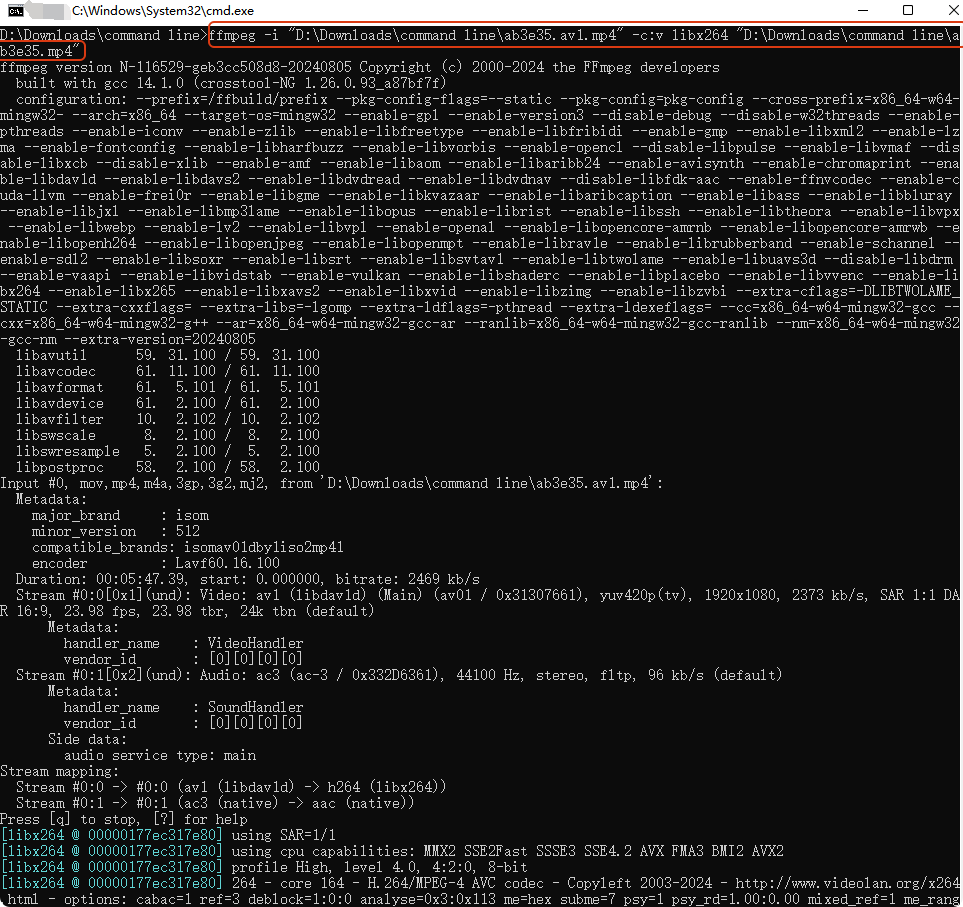The height and width of the screenshot is (907, 963).
Task: Click the libavutil version row
Action: [x=167, y=355]
